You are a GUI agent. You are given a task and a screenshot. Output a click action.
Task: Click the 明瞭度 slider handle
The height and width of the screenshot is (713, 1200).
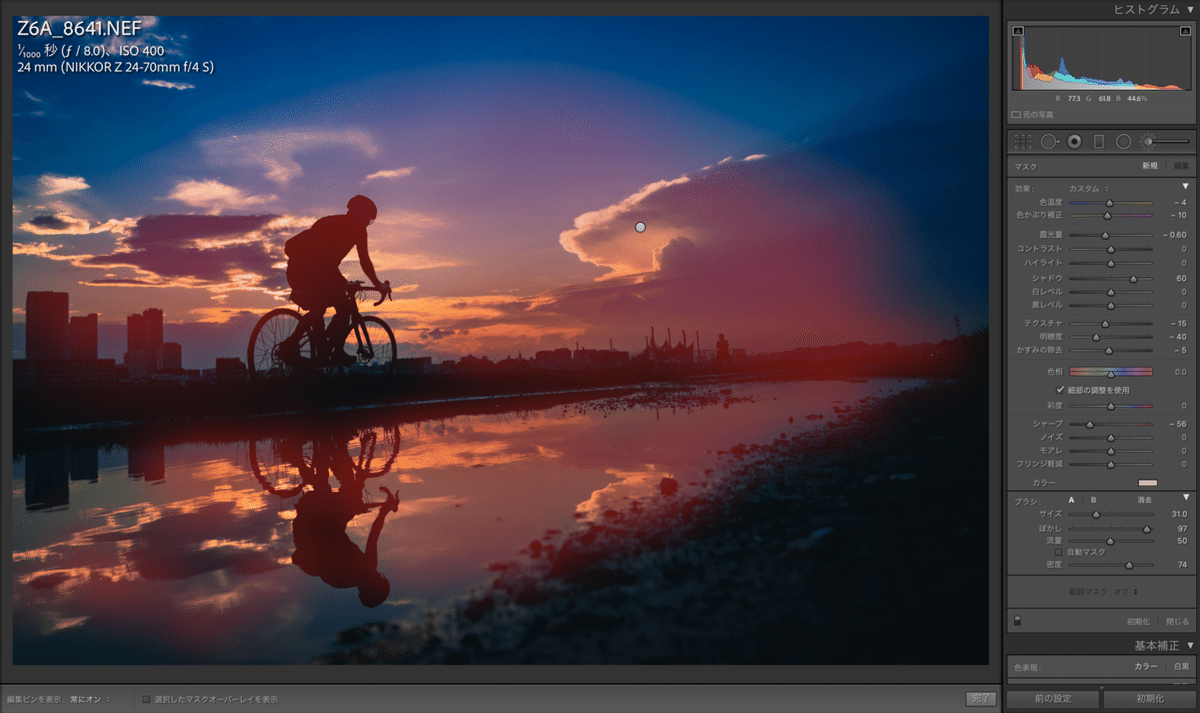tap(1095, 337)
